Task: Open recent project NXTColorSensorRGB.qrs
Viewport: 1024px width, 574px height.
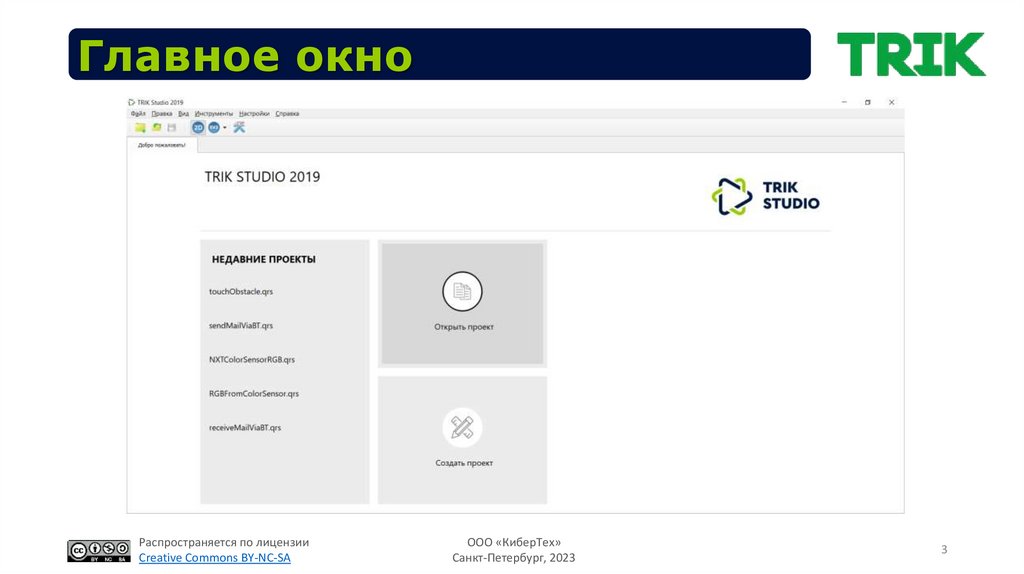Action: pyautogui.click(x=252, y=360)
